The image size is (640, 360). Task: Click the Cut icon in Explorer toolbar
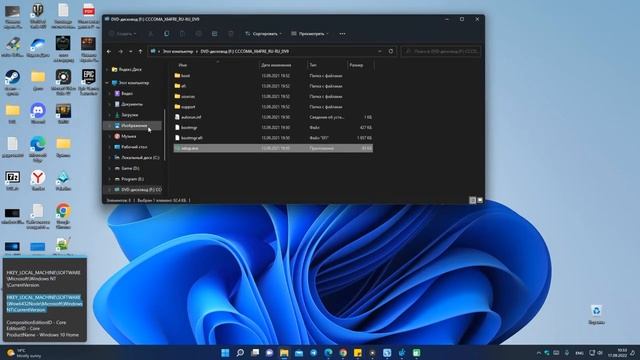151,34
